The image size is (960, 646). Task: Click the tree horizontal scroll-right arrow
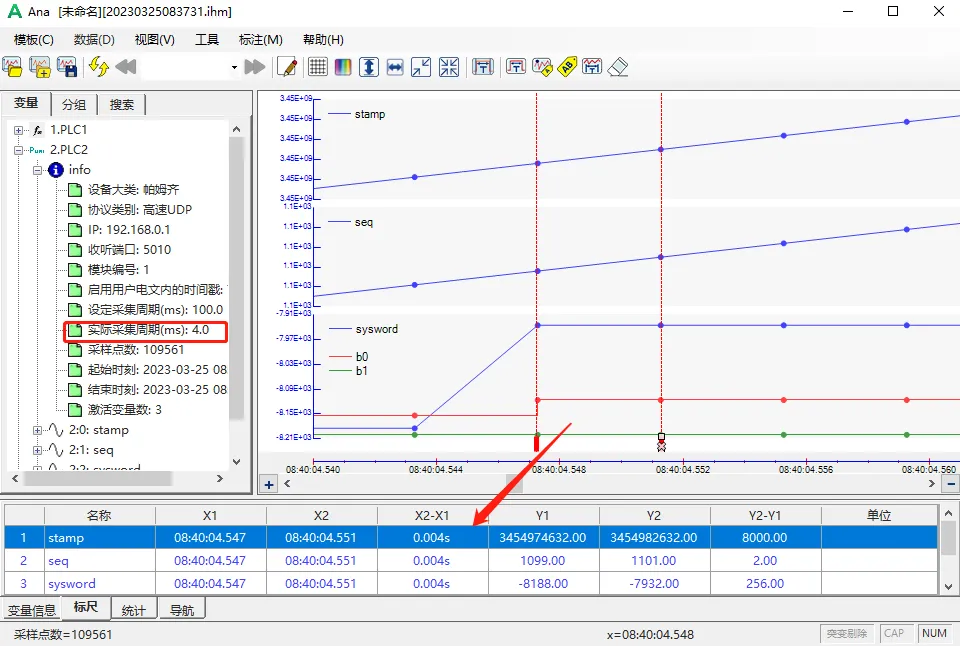coord(219,478)
